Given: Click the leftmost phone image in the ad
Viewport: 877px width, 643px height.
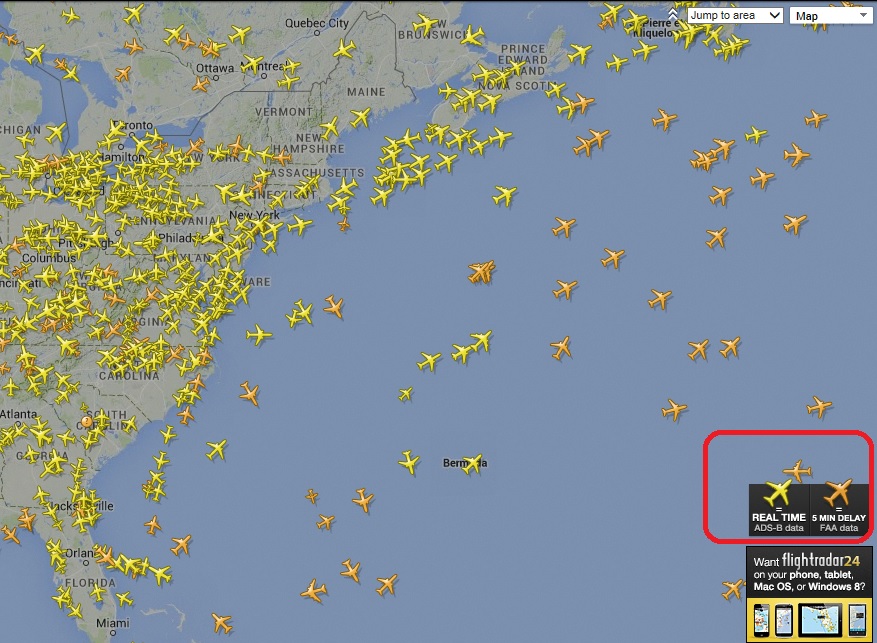Looking at the screenshot, I should [x=761, y=620].
